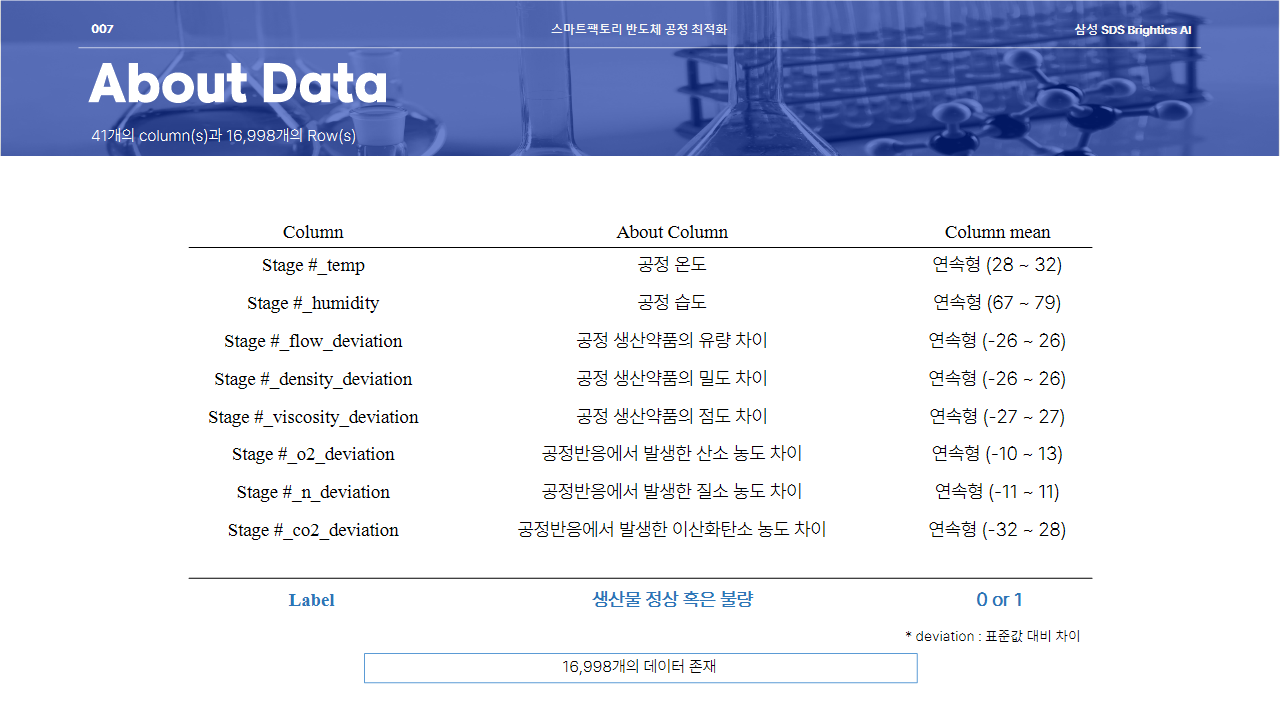Image resolution: width=1280 pixels, height=720 pixels.
Task: Select the '스마트팩토리 반도체 공정 최적화' header text
Action: [x=639, y=29]
